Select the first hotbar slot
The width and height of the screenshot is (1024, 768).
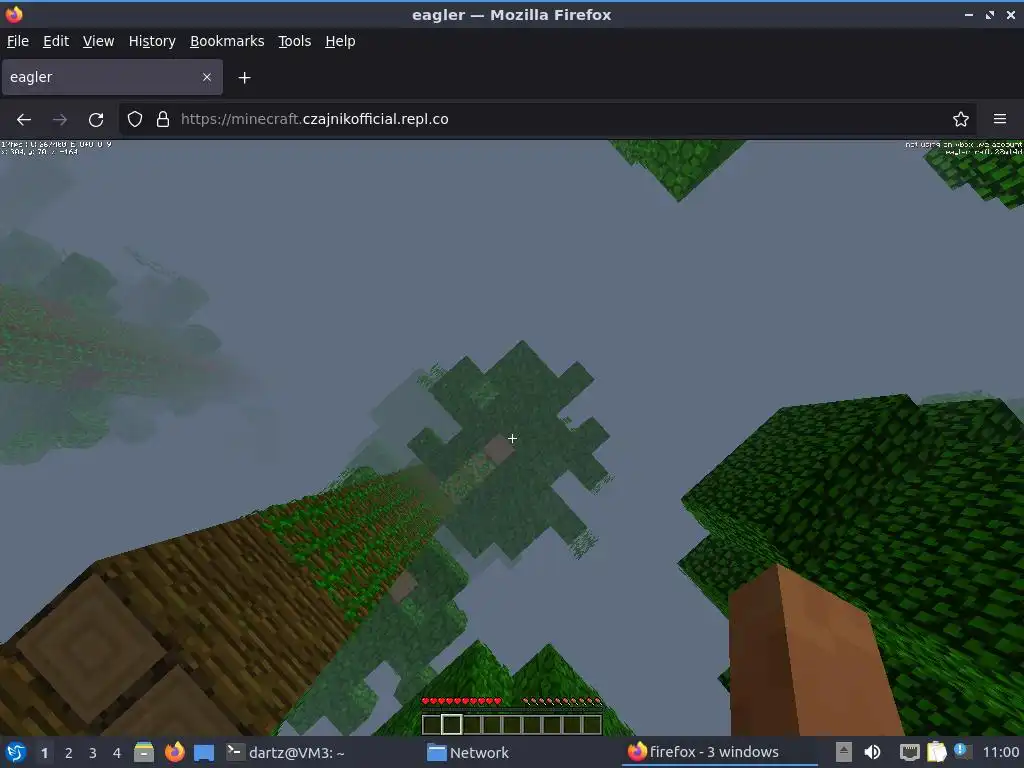432,724
